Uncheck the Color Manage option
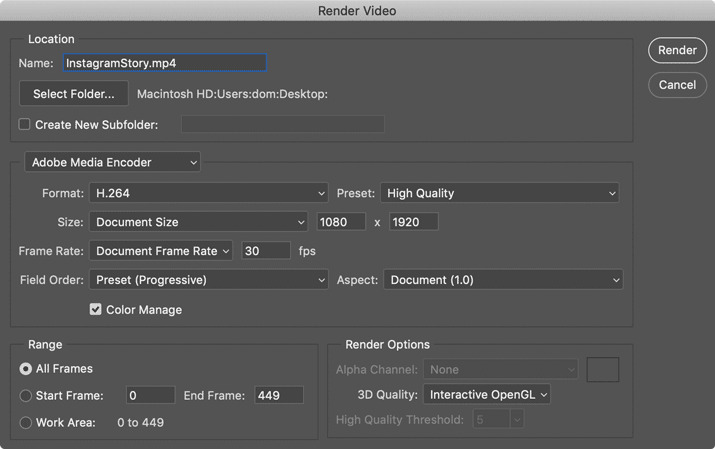 (x=95, y=310)
